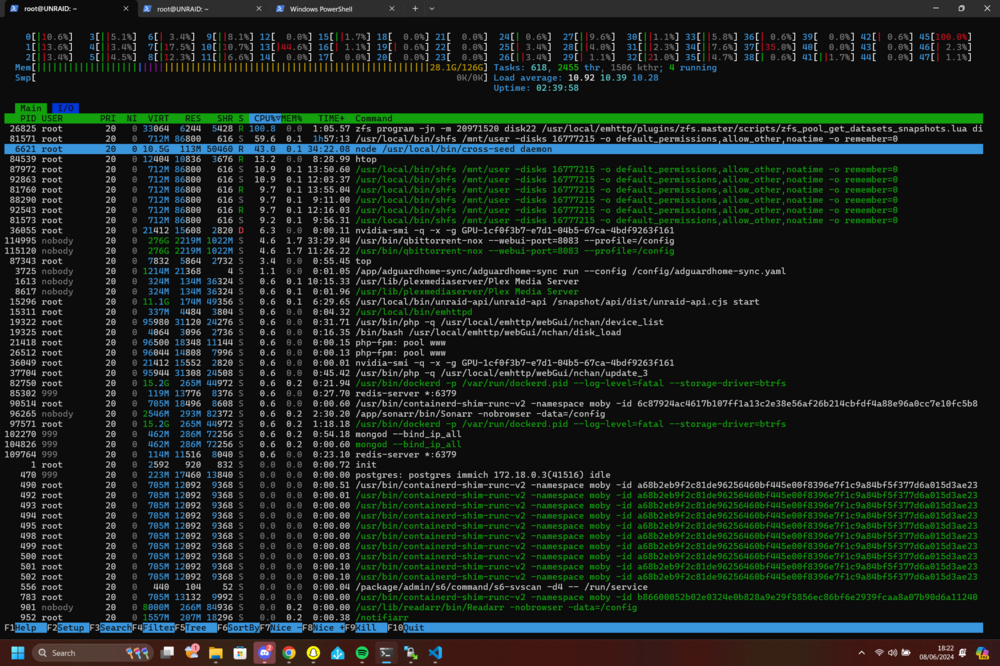This screenshot has height=666, width=1000.
Task: Switch to htop Main tab
Action: click(31, 108)
